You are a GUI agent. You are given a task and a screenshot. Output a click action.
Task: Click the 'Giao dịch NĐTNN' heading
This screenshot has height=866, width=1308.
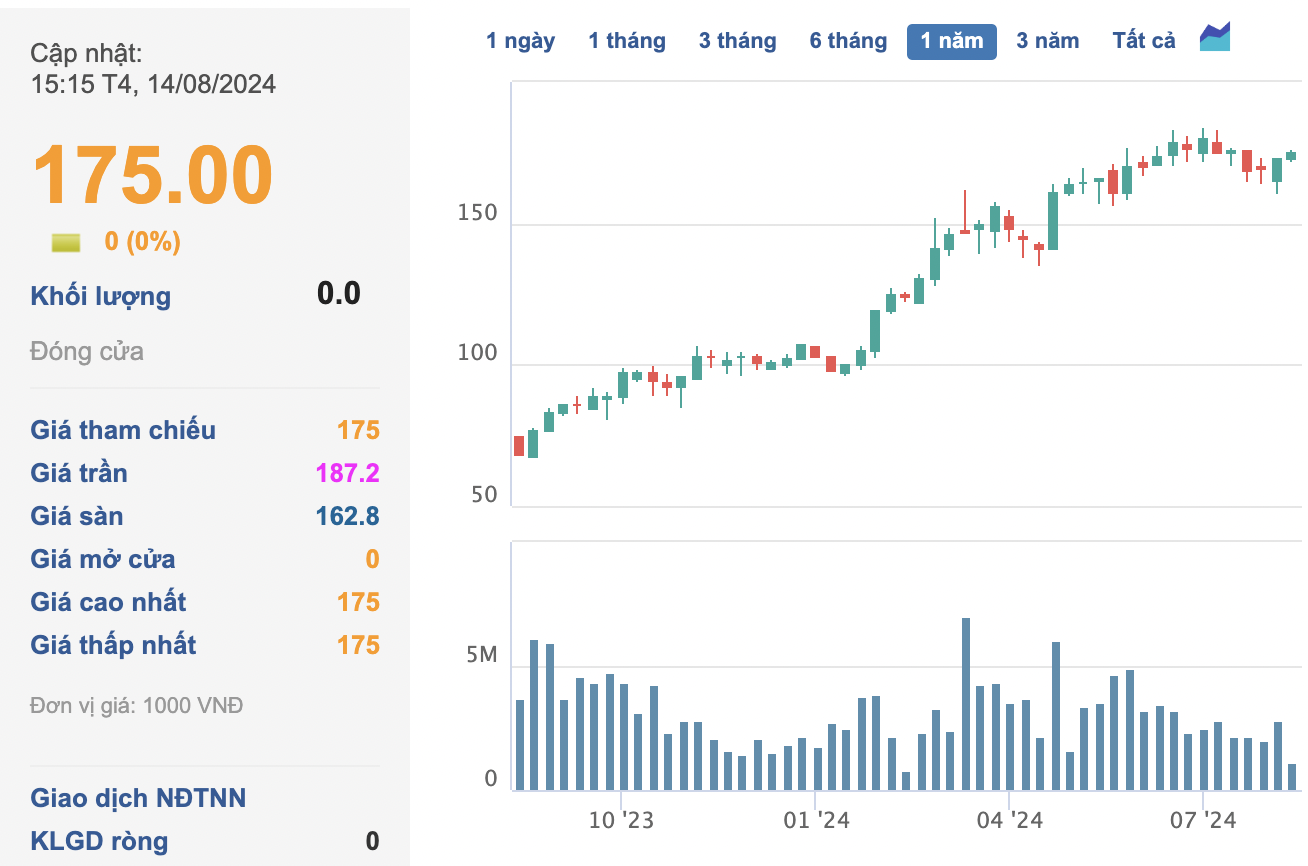pos(138,798)
